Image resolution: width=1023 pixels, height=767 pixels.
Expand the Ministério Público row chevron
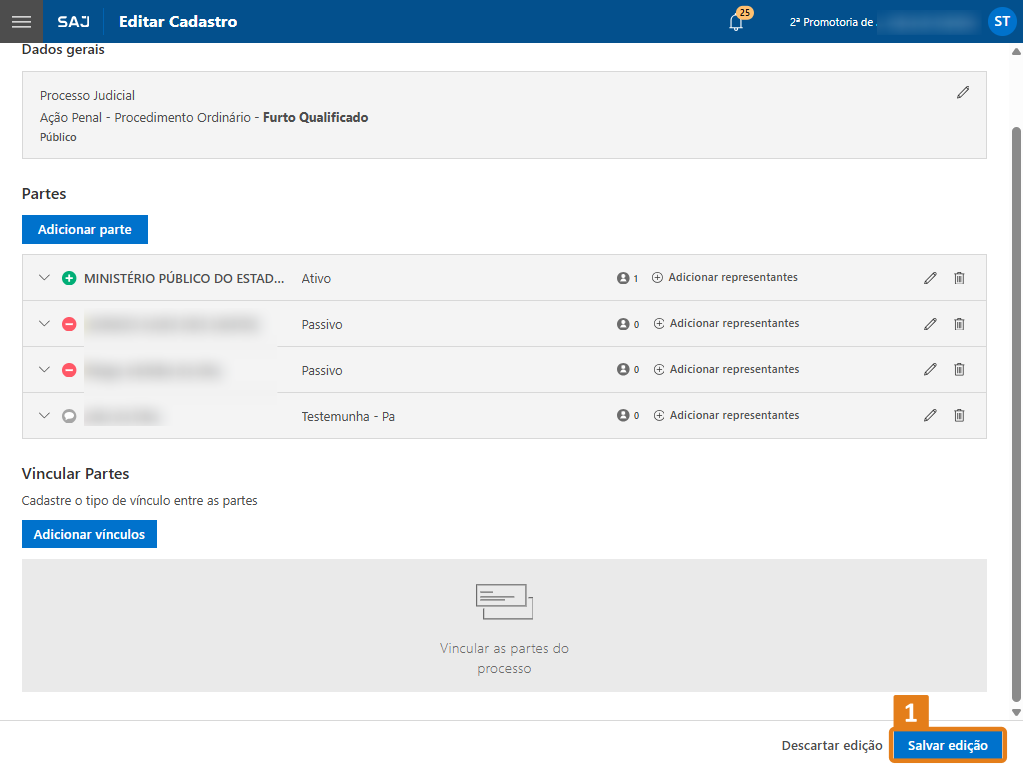tap(44, 278)
